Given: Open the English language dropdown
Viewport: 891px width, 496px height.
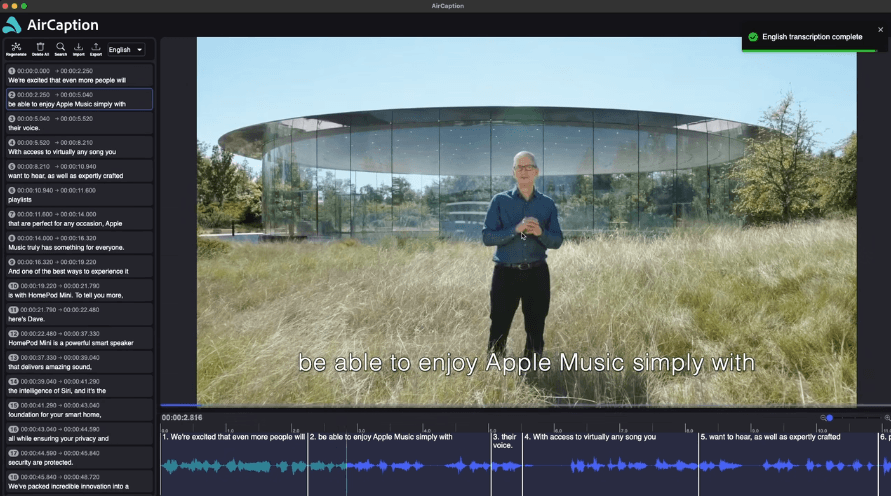Looking at the screenshot, I should coord(126,49).
